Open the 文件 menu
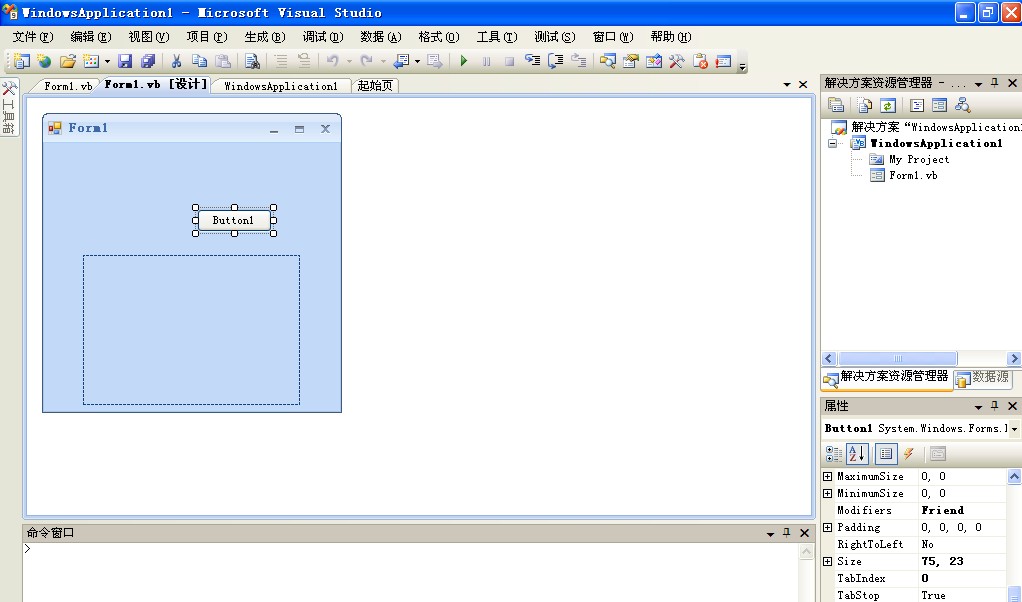The width and height of the screenshot is (1022, 602). [x=33, y=37]
